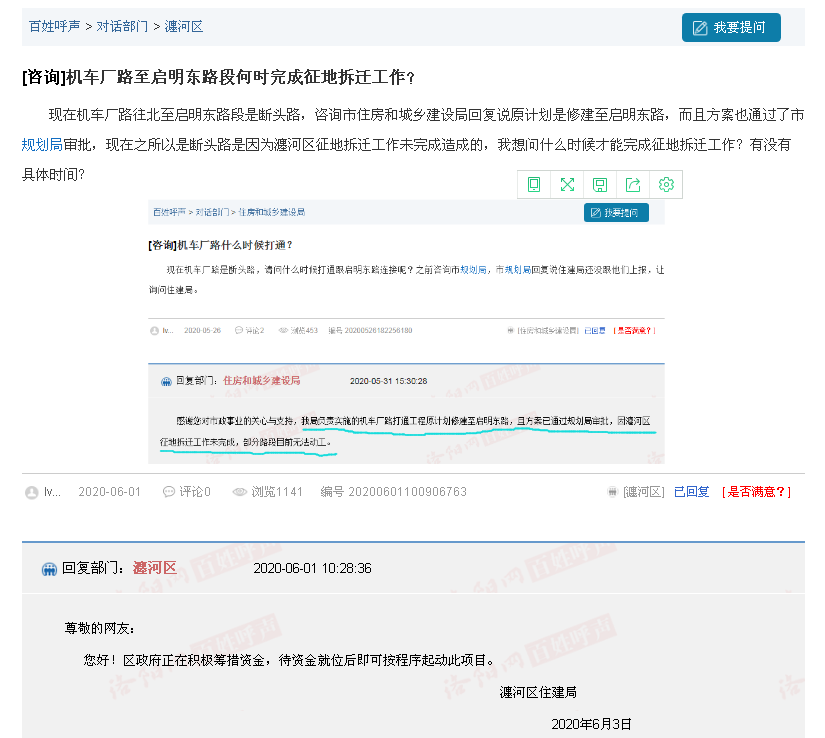Screen dimensions: 825x738
Task: Click the red 是否满意? rating link
Action: (756, 492)
